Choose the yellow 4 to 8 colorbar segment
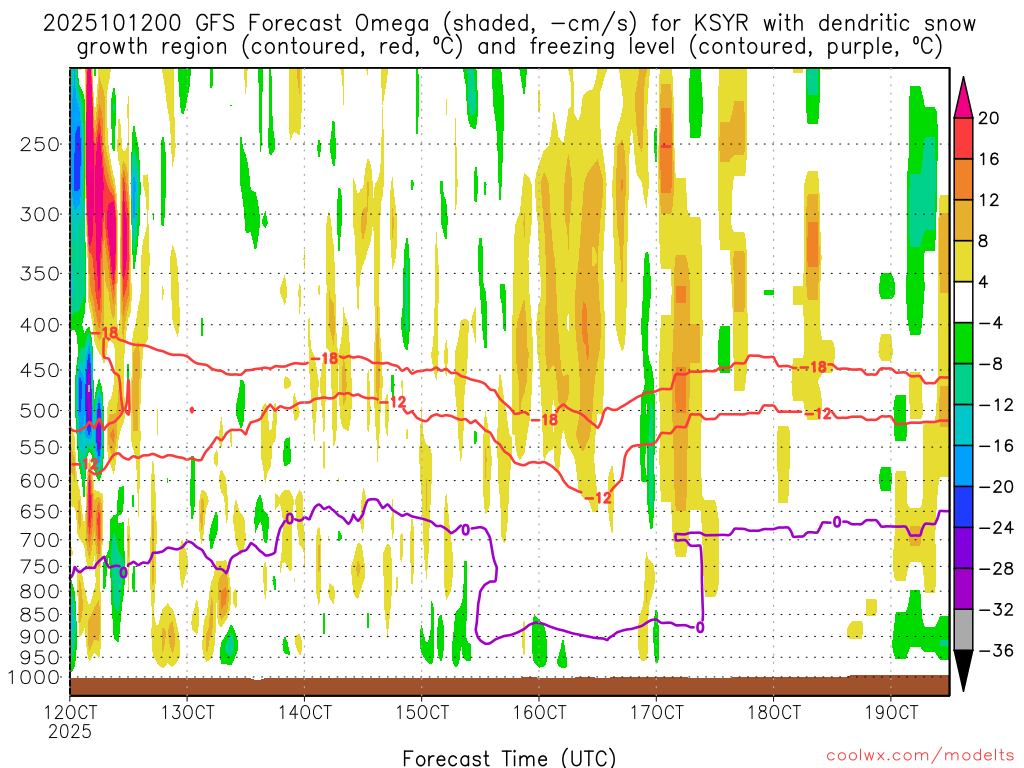The height and width of the screenshot is (768, 1024). coord(963,261)
